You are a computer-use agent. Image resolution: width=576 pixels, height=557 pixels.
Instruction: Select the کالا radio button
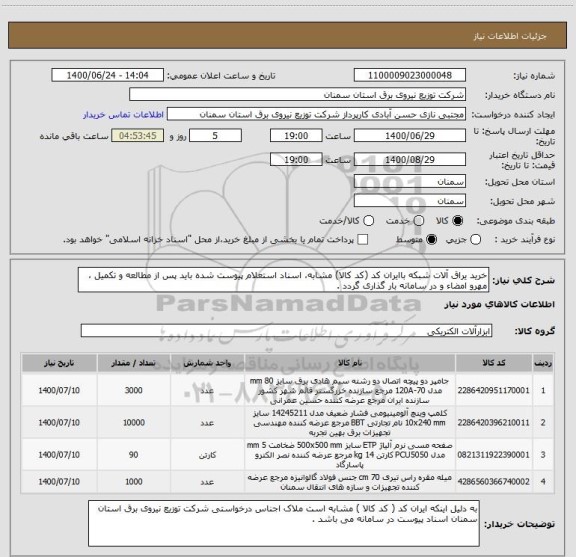click(x=458, y=221)
